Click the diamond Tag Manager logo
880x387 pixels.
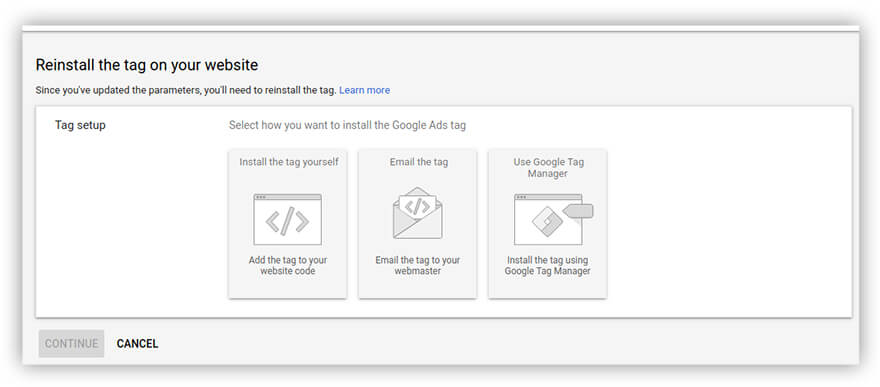(547, 222)
